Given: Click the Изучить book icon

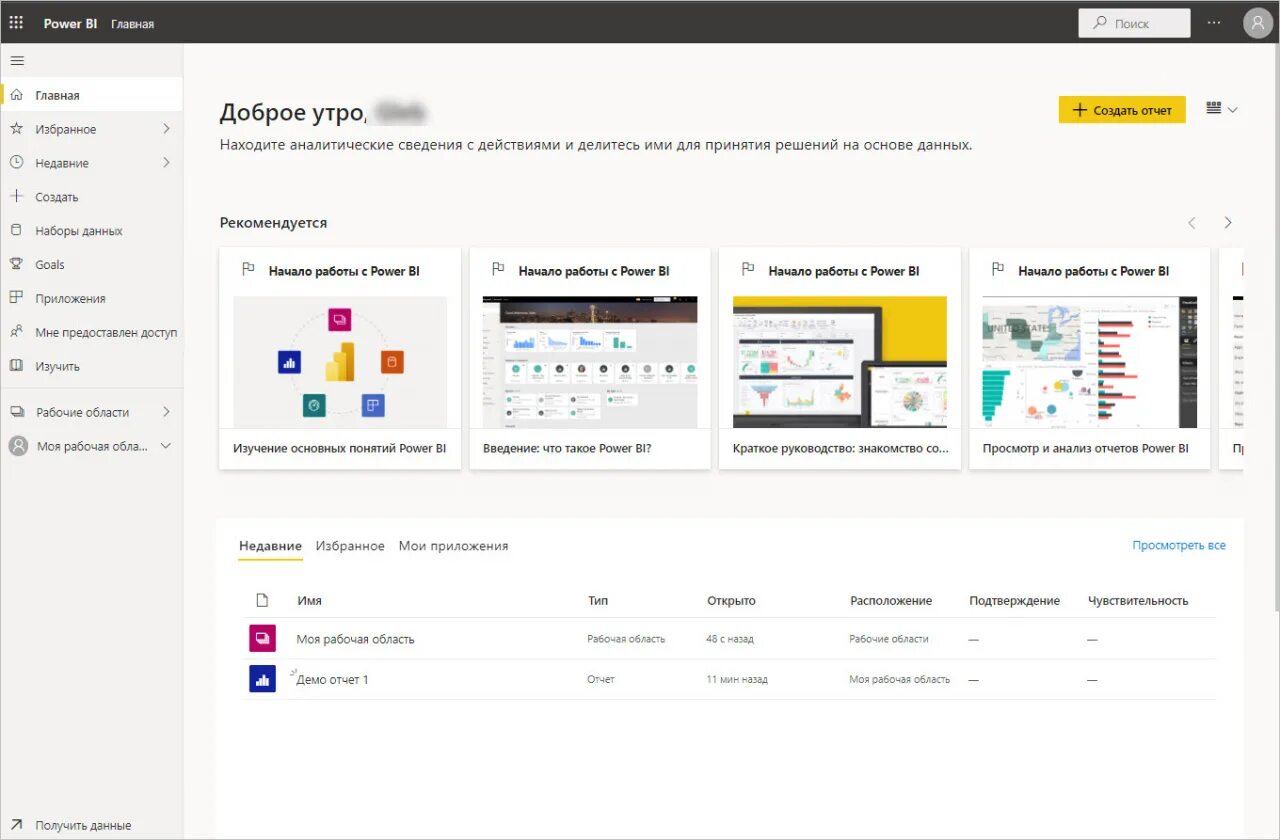Looking at the screenshot, I should [x=16, y=366].
